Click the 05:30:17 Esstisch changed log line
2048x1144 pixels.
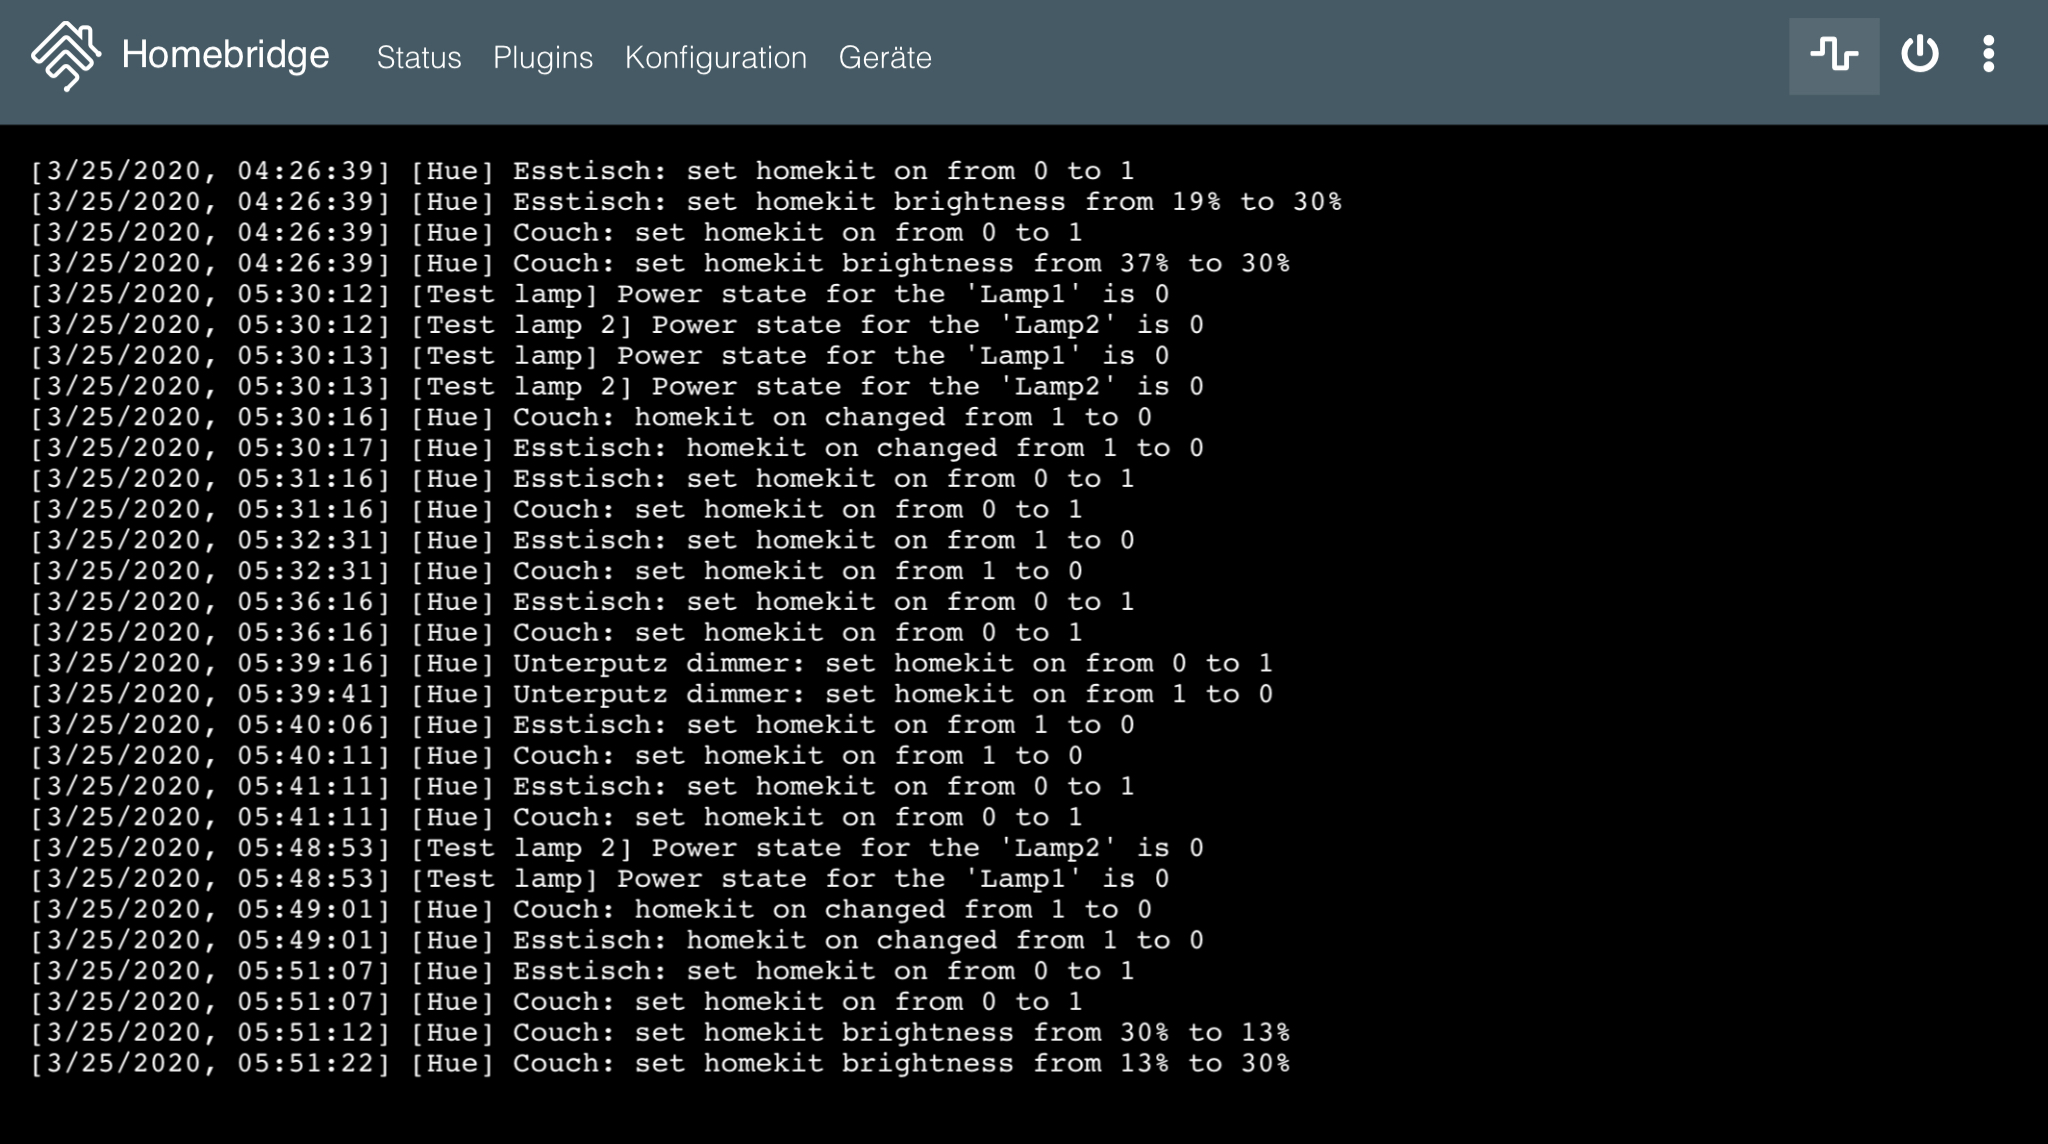pos(616,449)
